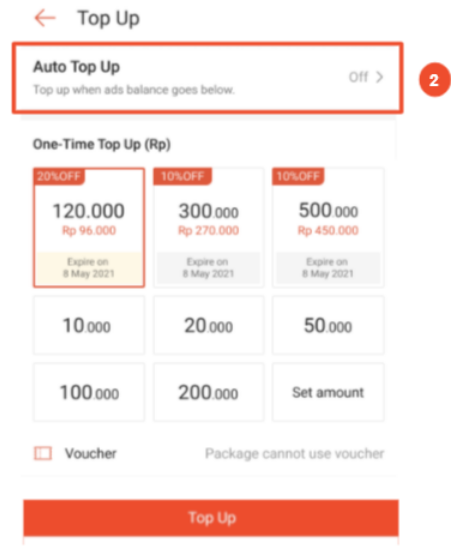This screenshot has width=462, height=557.
Task: Click the voucher ticket icon
Action: pyautogui.click(x=43, y=453)
